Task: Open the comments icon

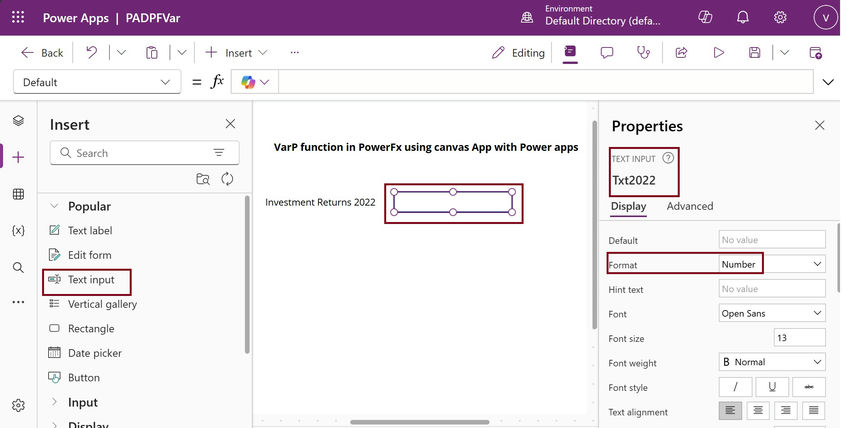Action: click(x=607, y=53)
